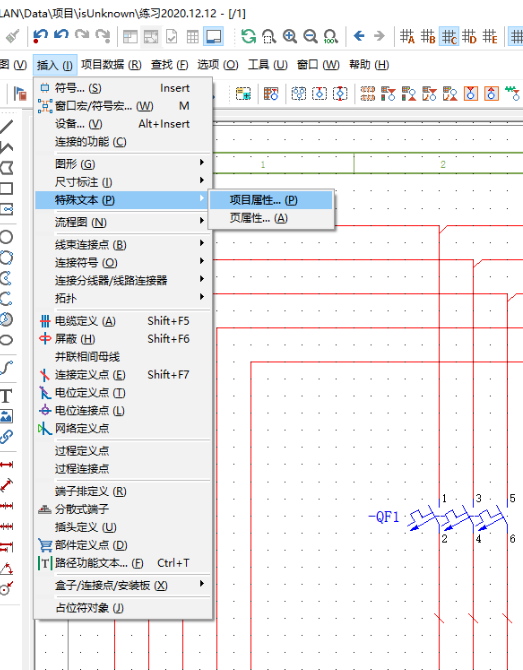Toggle grid B icon
The image size is (523, 670).
point(428,36)
